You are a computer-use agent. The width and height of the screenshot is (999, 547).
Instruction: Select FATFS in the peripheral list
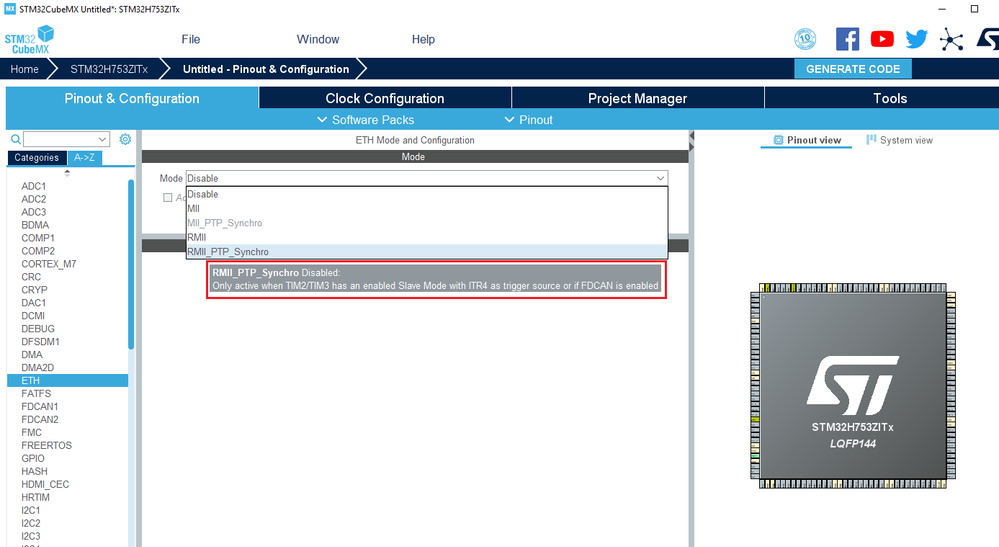(36, 394)
